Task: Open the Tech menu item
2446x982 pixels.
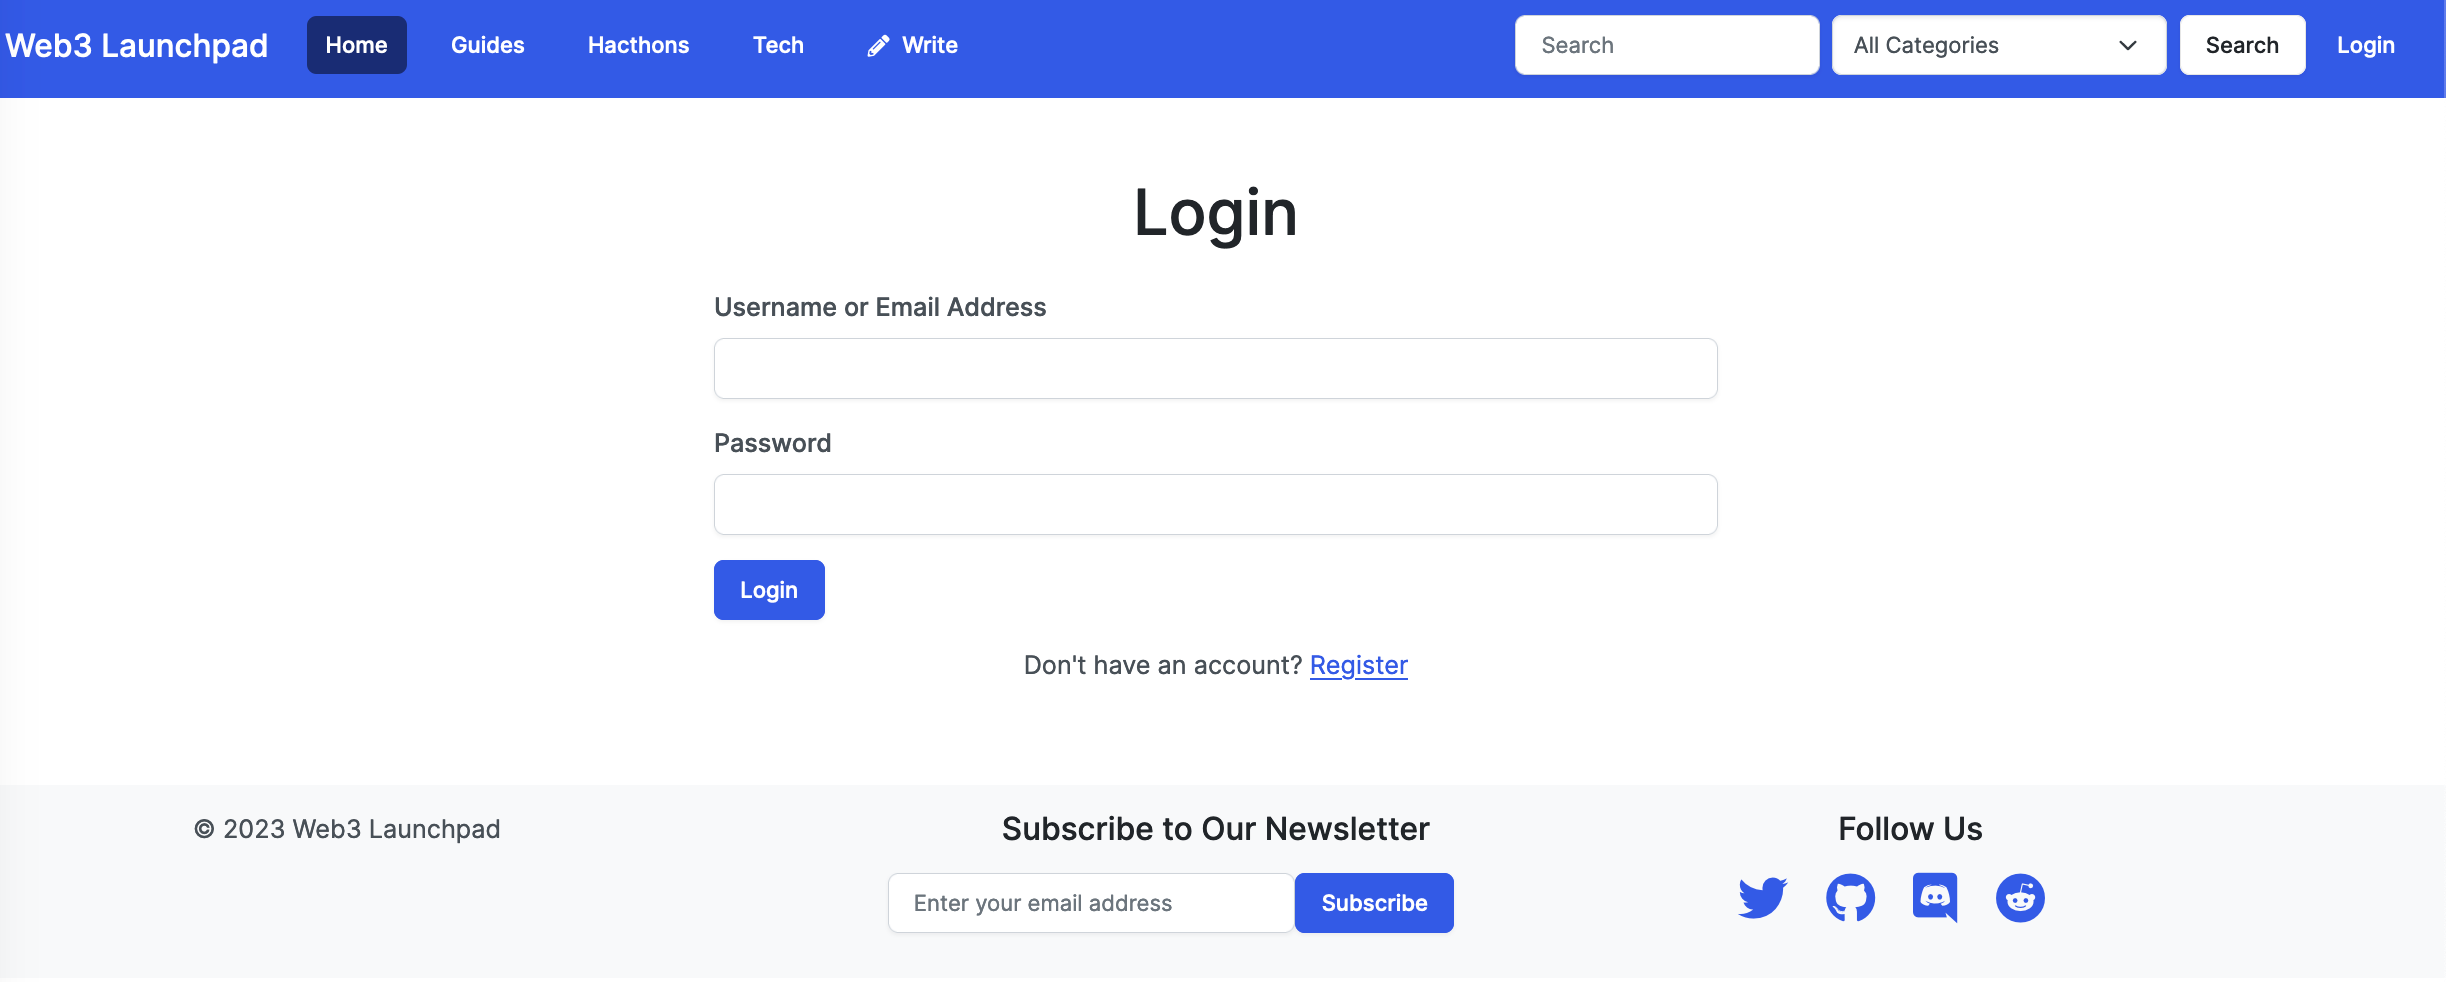Action: coord(778,45)
